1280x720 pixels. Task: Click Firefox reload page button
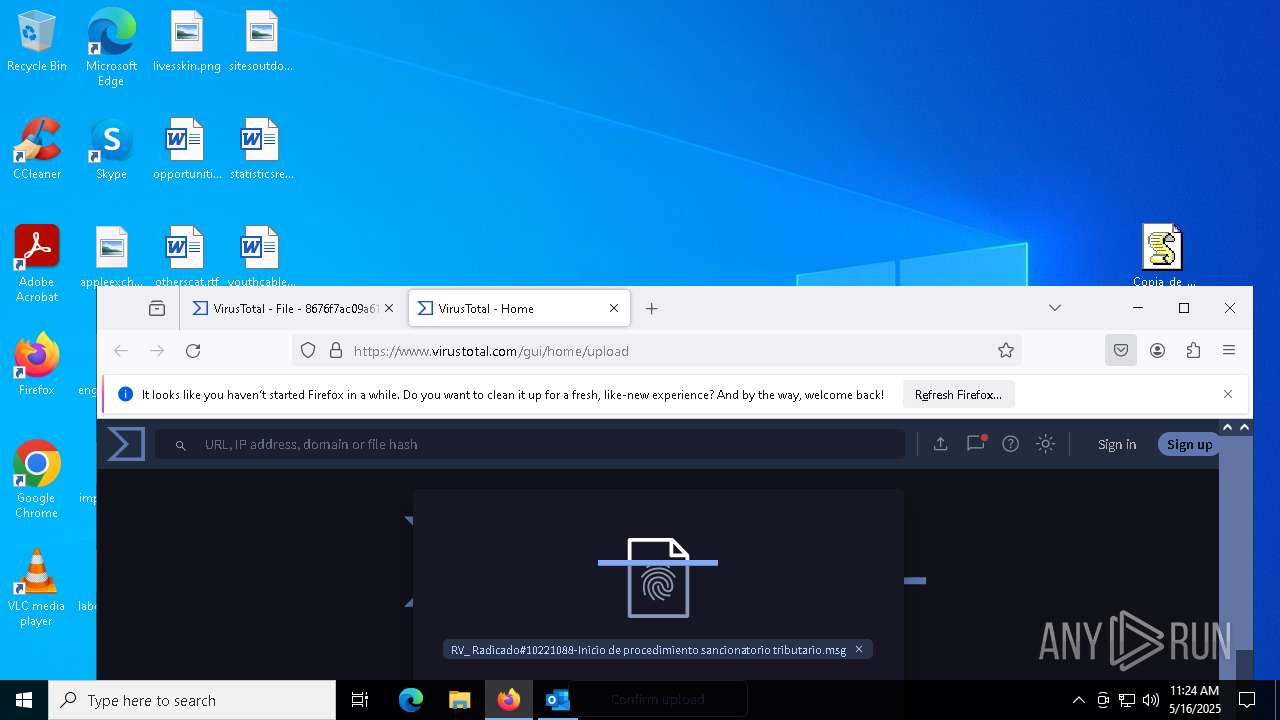click(x=193, y=350)
